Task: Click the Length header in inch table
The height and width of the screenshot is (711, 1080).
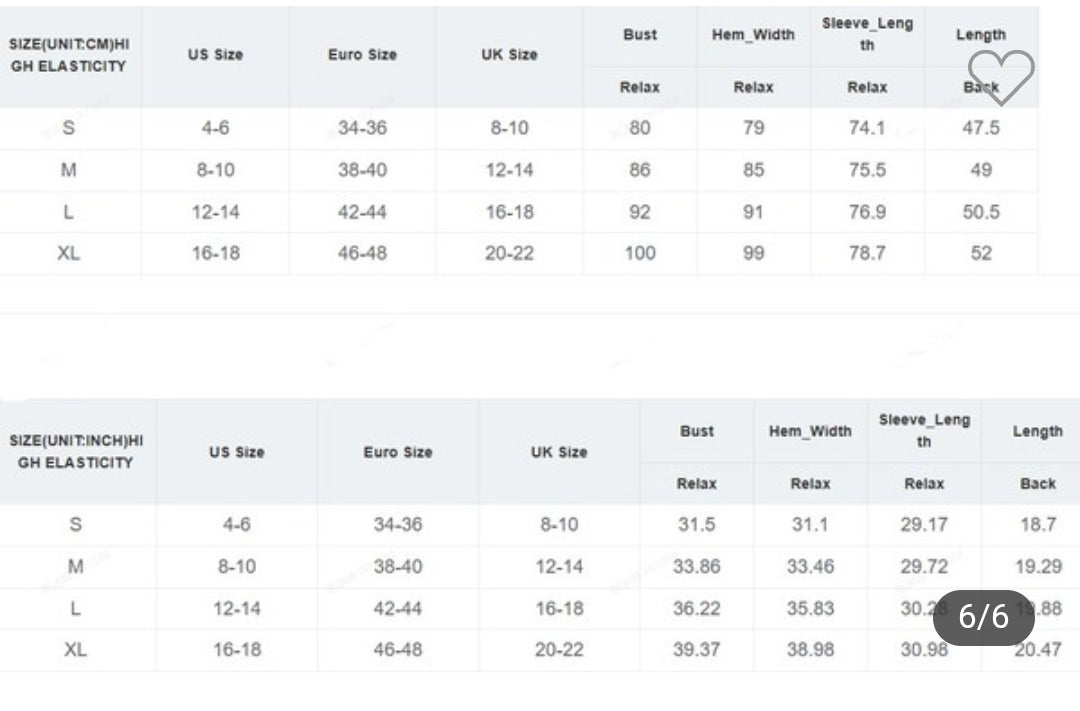Action: click(x=1037, y=431)
